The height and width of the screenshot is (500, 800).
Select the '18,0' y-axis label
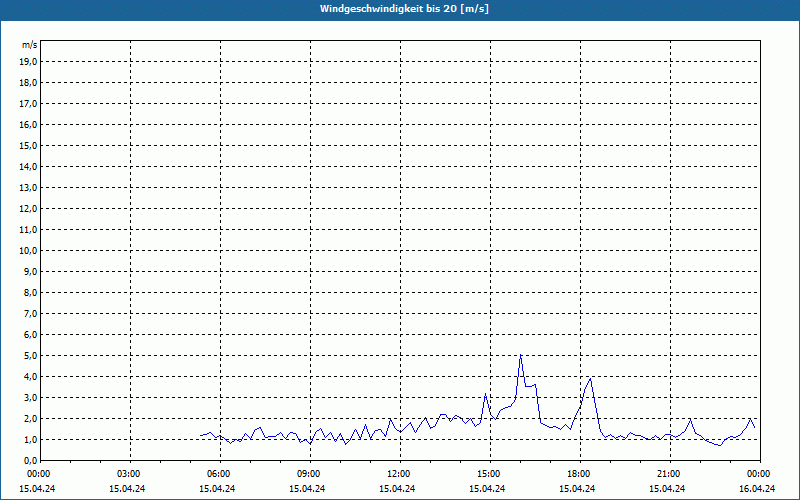(x=28, y=83)
